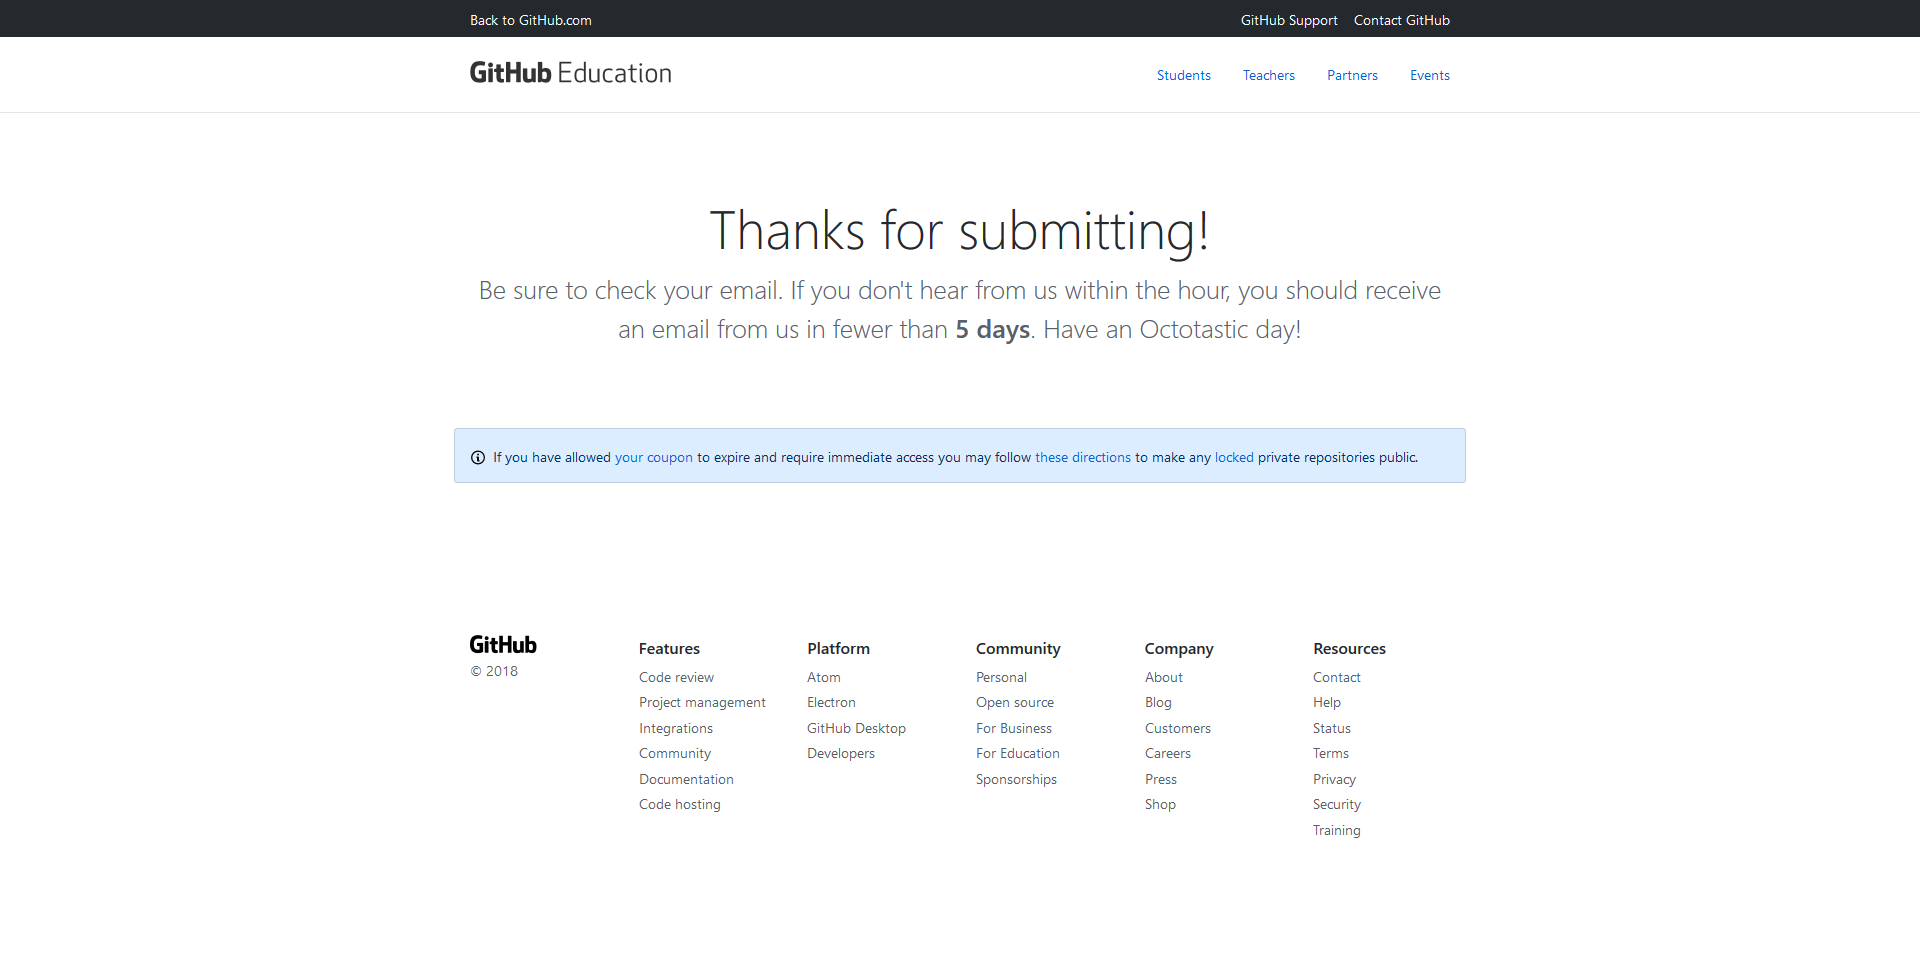The height and width of the screenshot is (966, 1920).
Task: Open Integrations footer link
Action: coord(676,728)
